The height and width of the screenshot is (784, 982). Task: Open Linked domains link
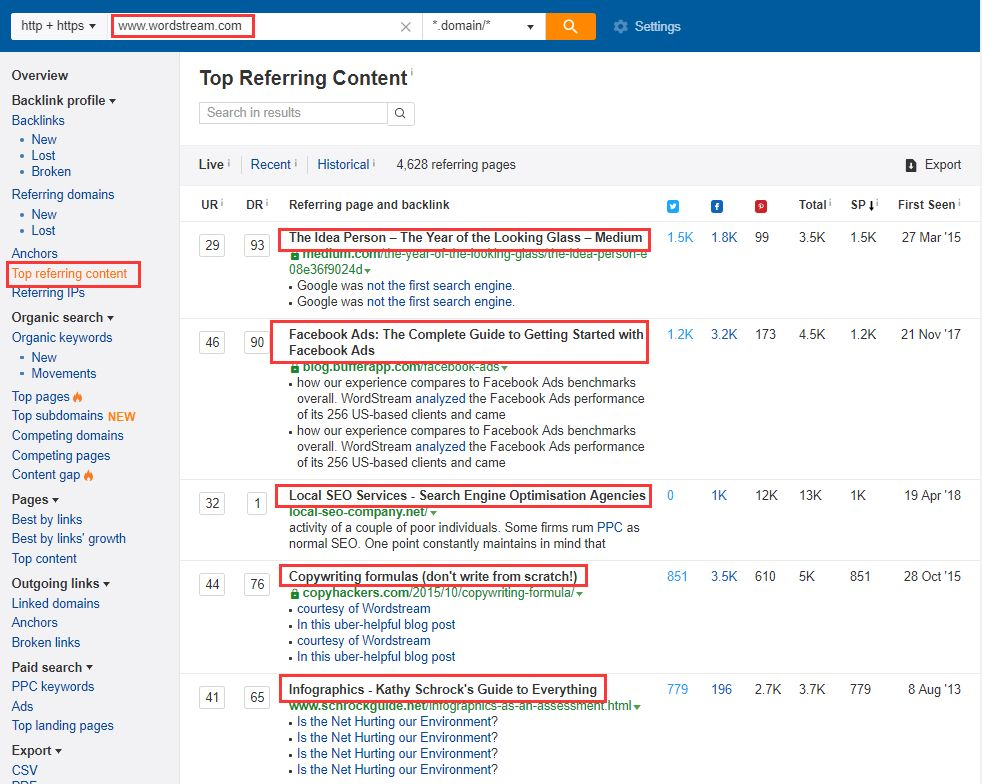point(56,604)
